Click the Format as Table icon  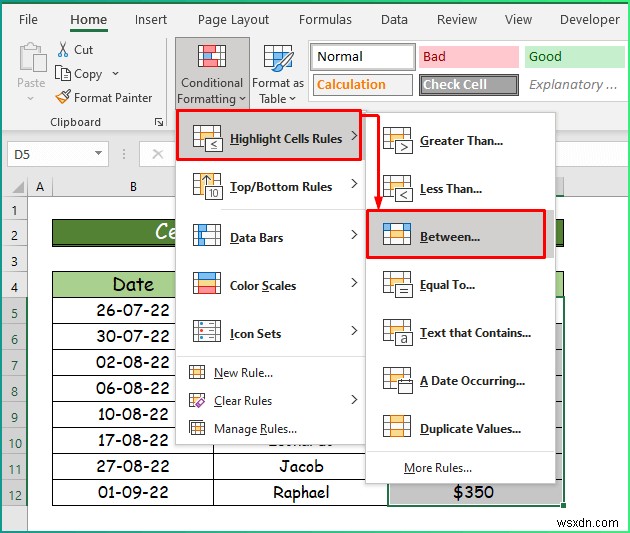(x=278, y=58)
